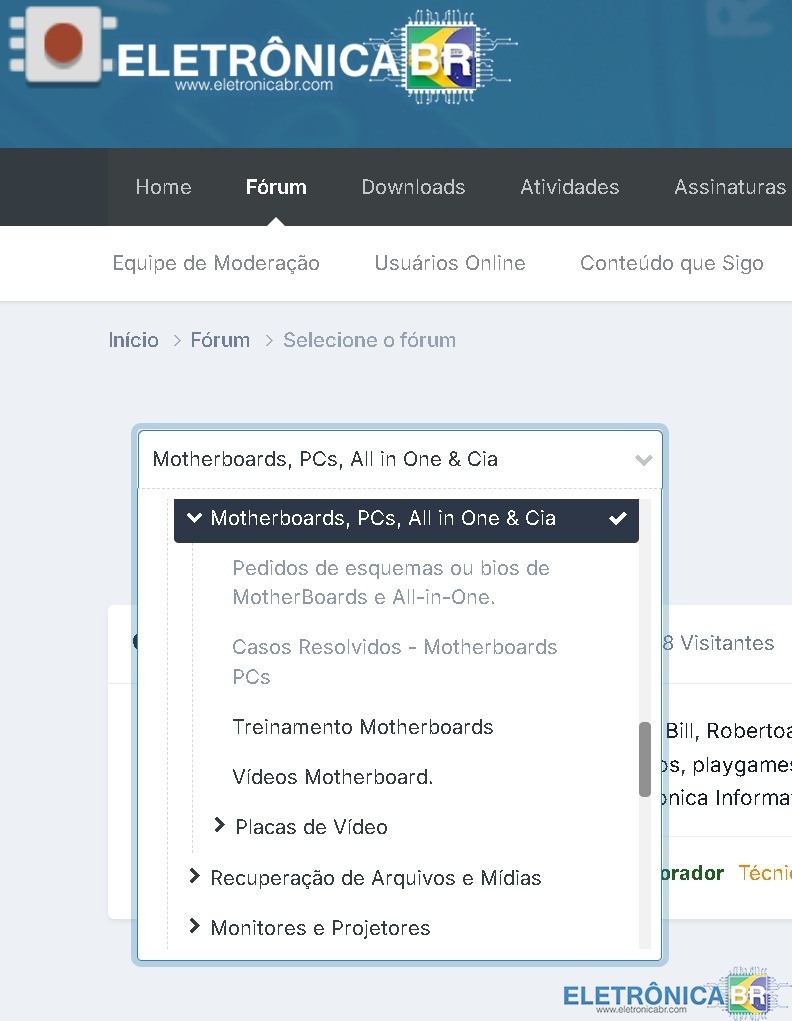Click the checkmark on selected Motherboards option
The height and width of the screenshot is (1021, 792).
click(618, 518)
